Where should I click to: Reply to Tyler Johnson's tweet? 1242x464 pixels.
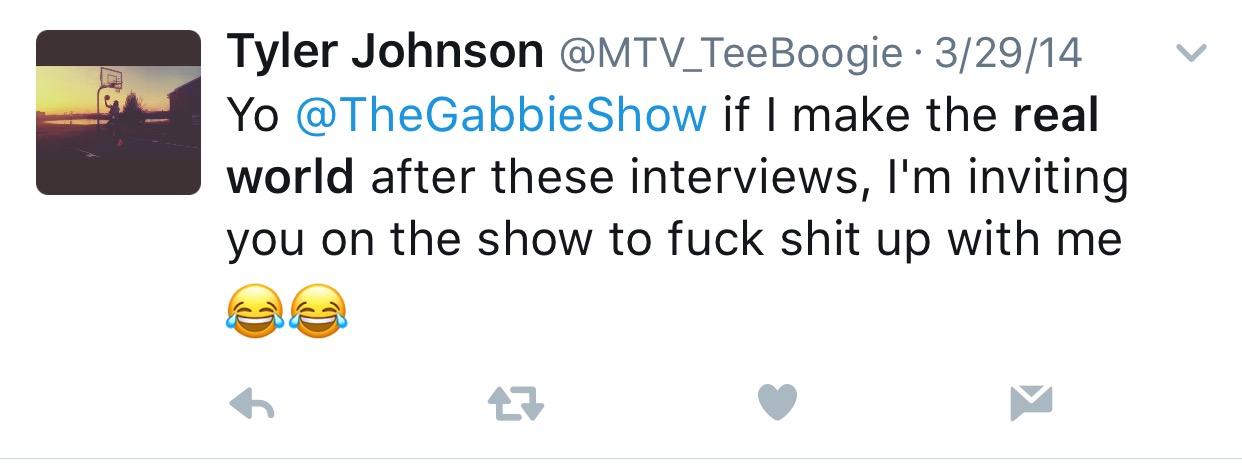point(252,404)
